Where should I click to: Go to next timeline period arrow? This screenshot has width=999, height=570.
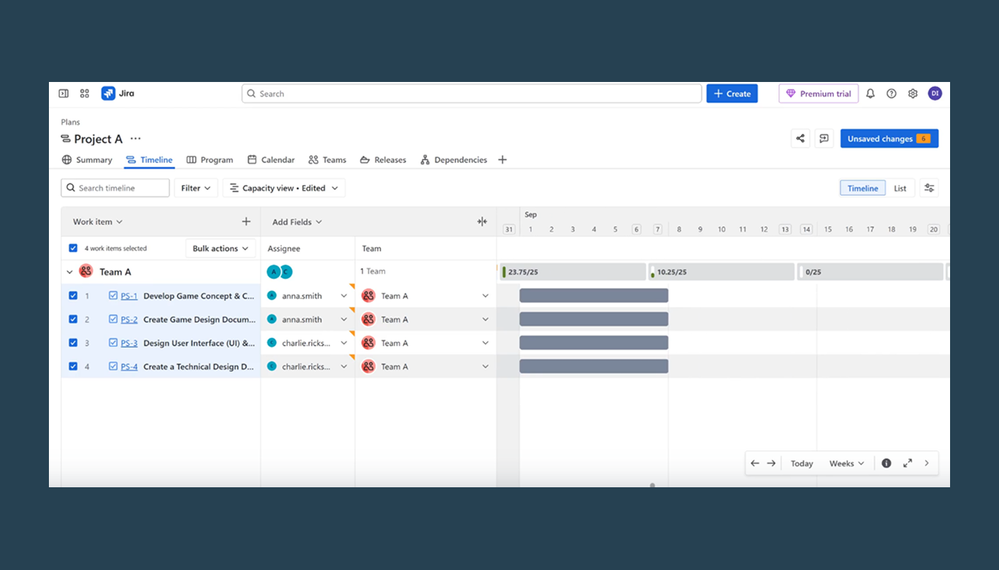pos(771,463)
